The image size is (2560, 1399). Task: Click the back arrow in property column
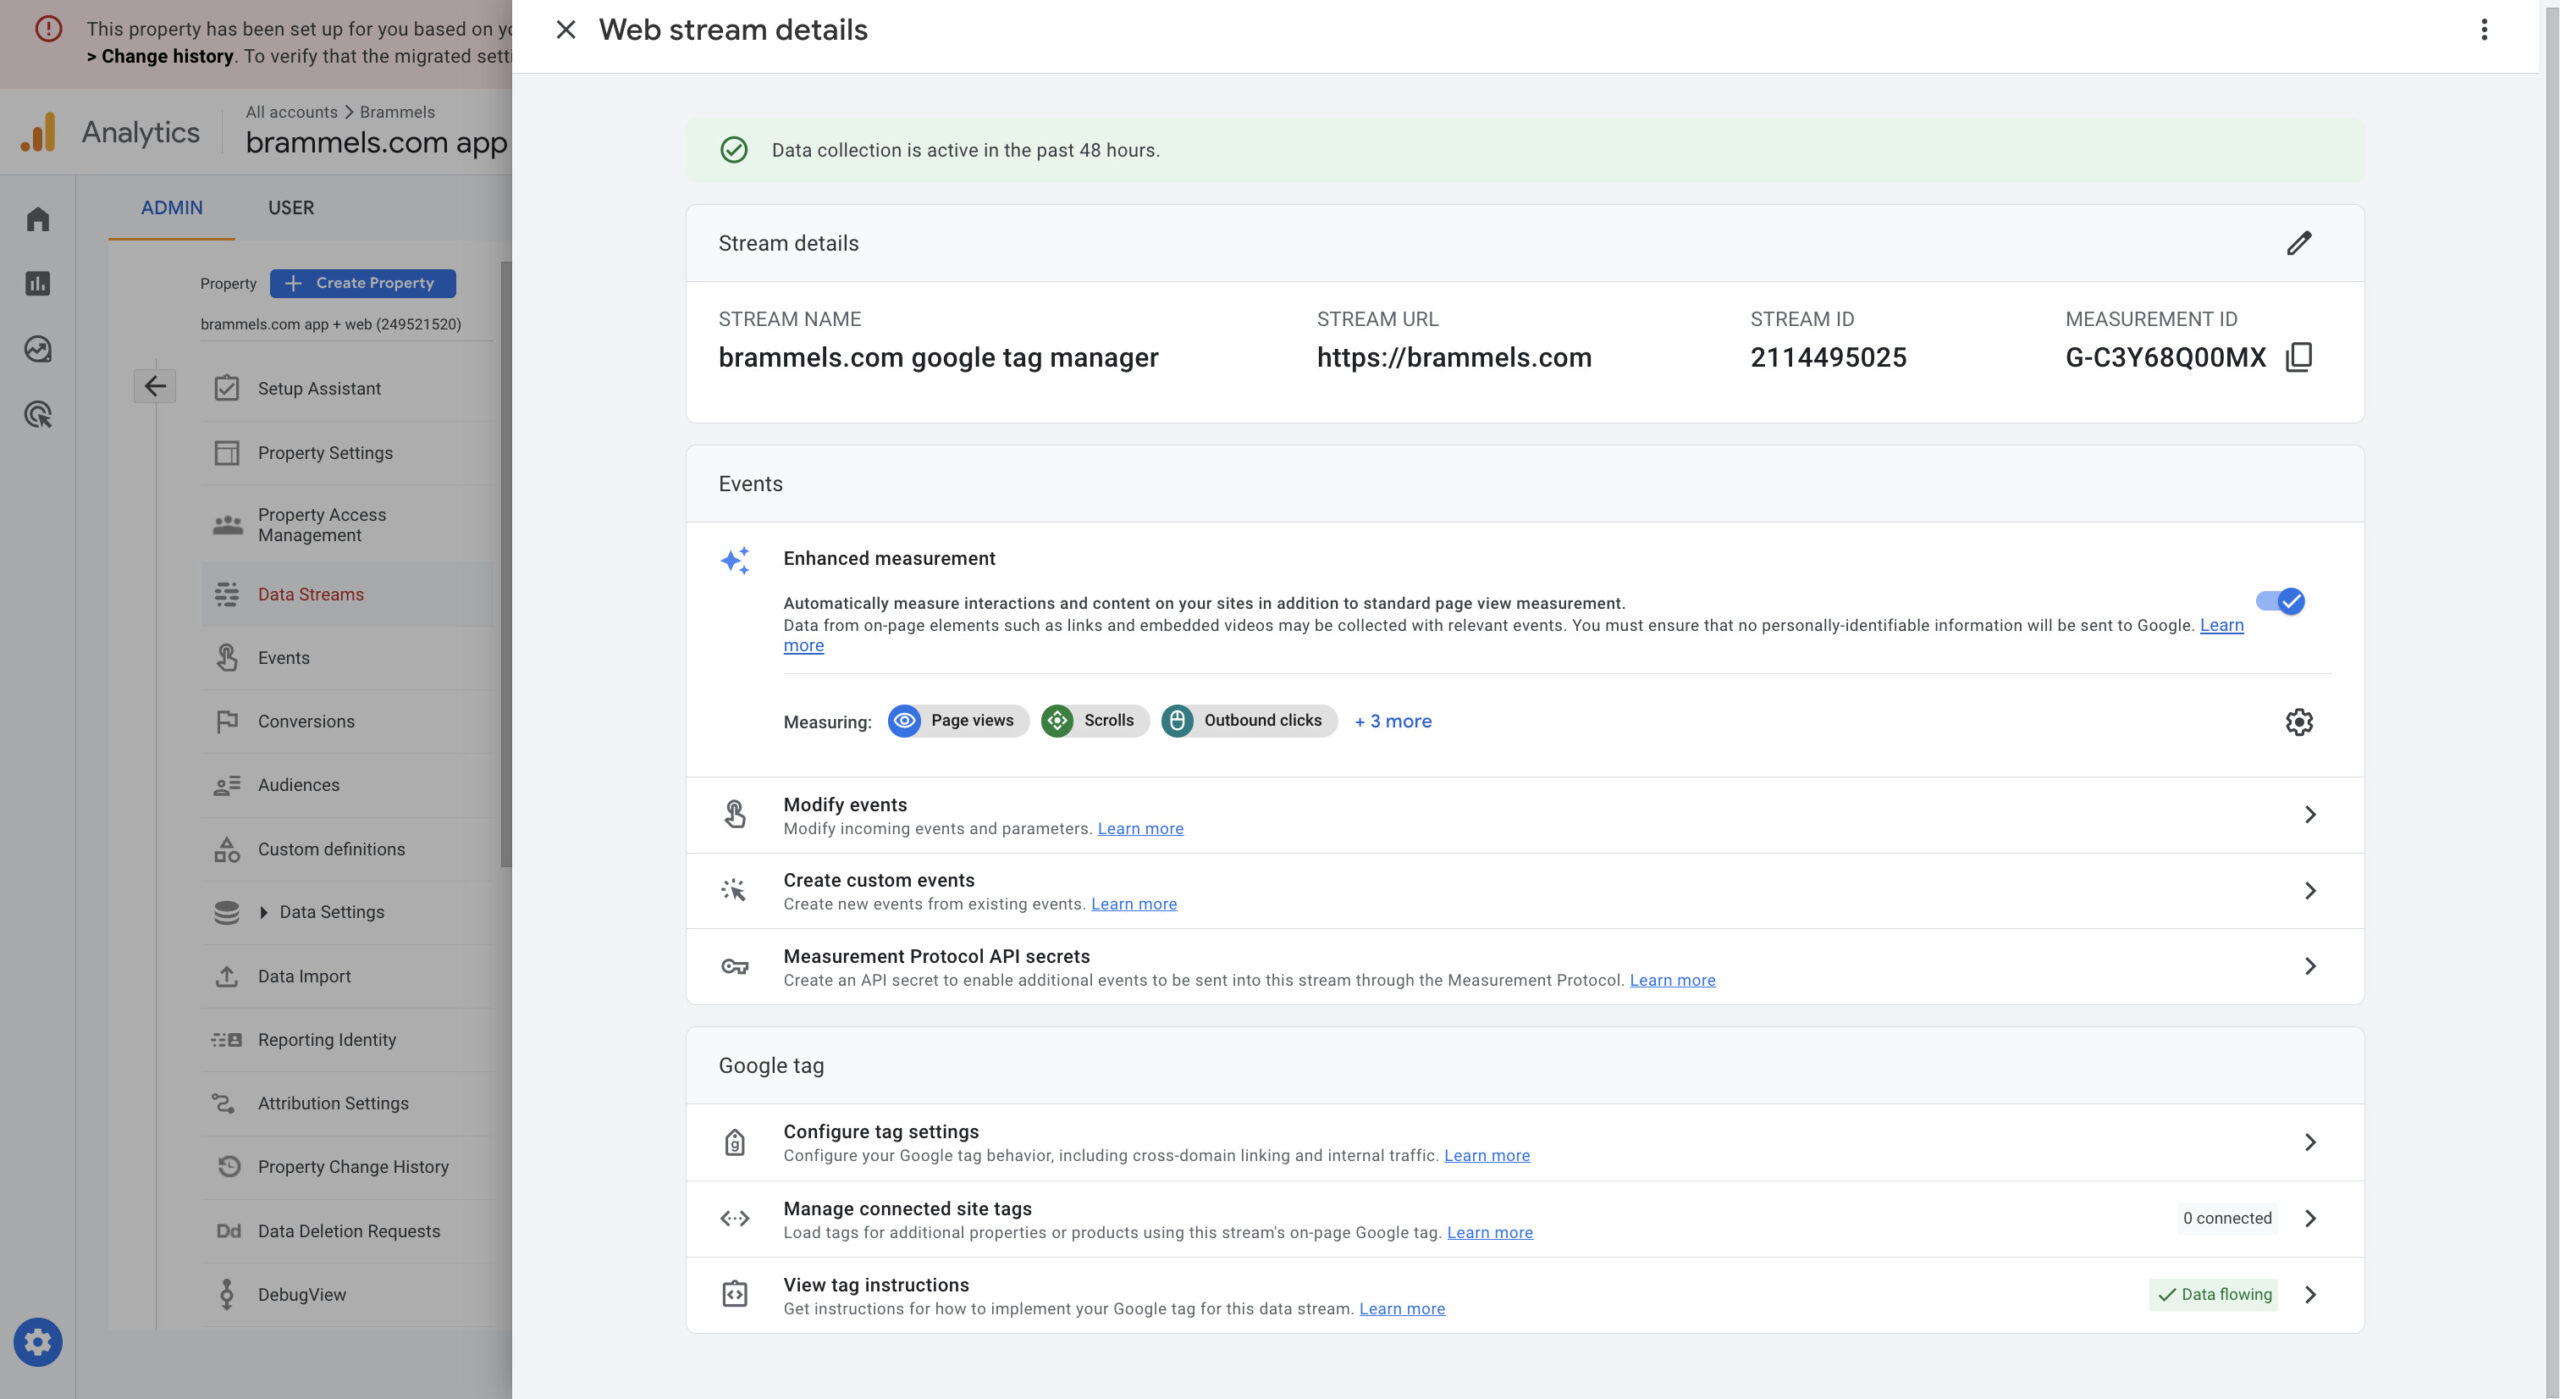pos(155,386)
